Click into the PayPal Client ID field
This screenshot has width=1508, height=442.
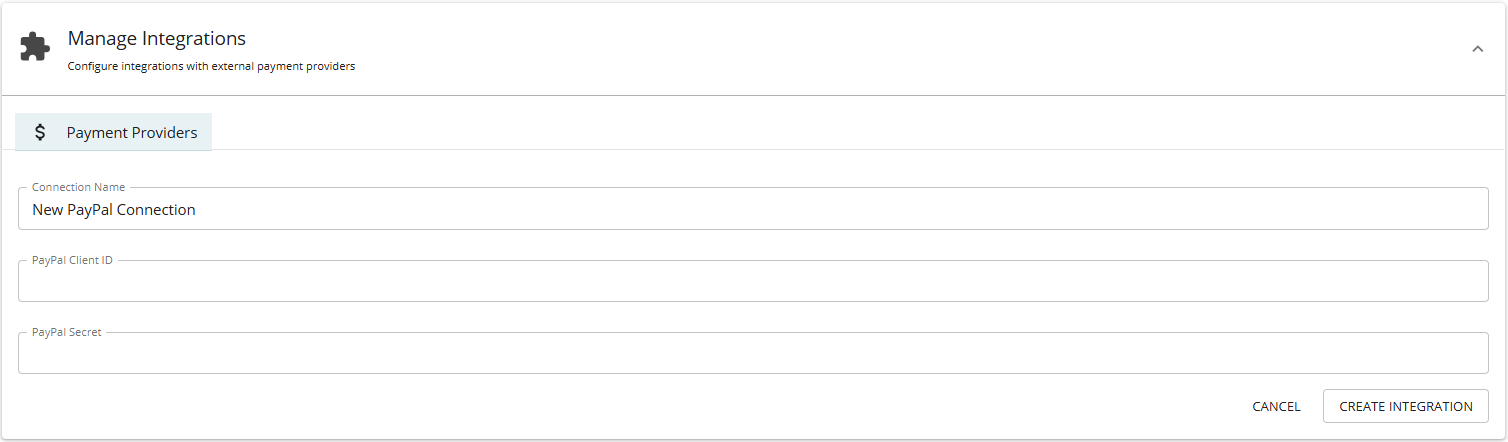coord(752,282)
